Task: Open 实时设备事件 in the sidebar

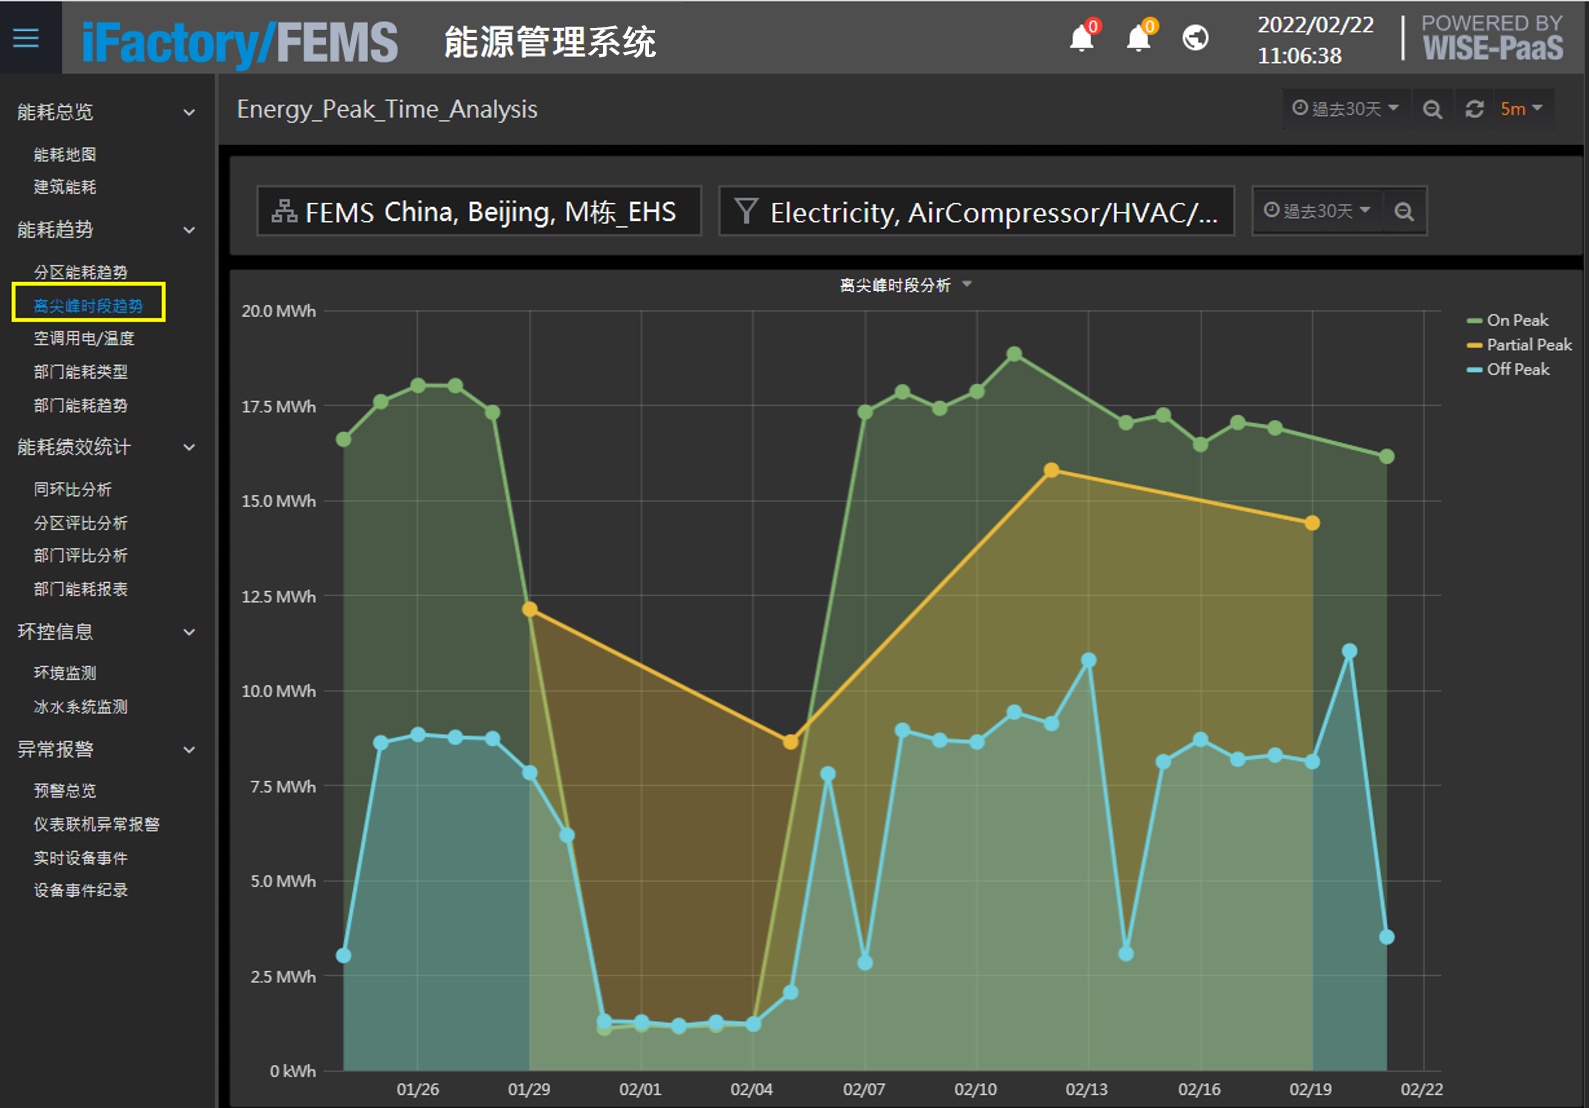Action: (80, 858)
